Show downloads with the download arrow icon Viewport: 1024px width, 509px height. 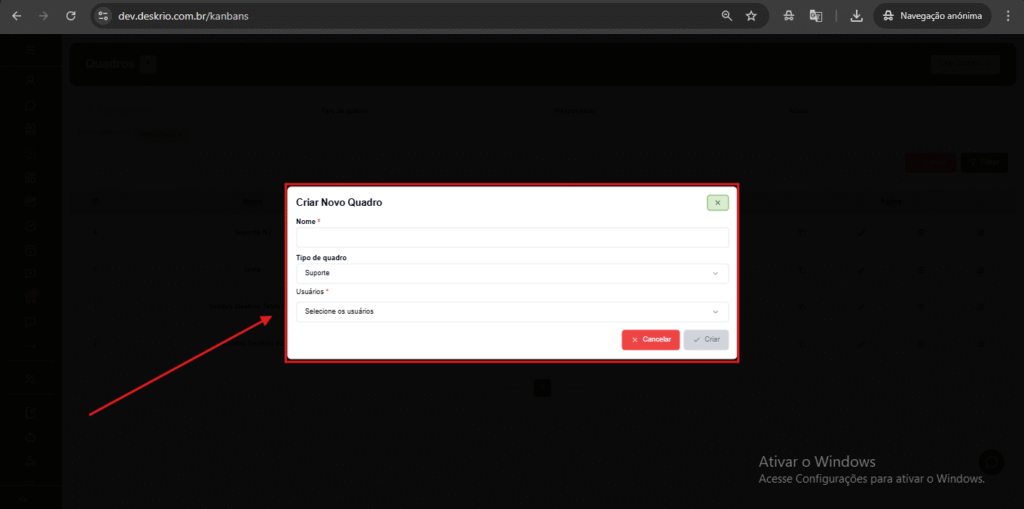pos(856,16)
